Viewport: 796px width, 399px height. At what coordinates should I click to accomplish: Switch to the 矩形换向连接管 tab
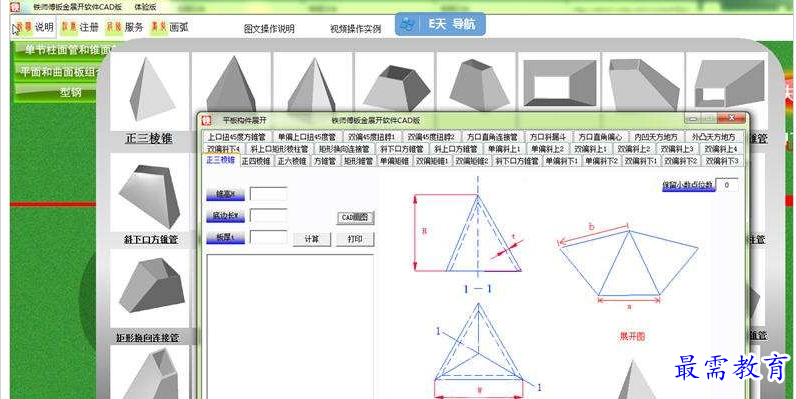point(344,149)
